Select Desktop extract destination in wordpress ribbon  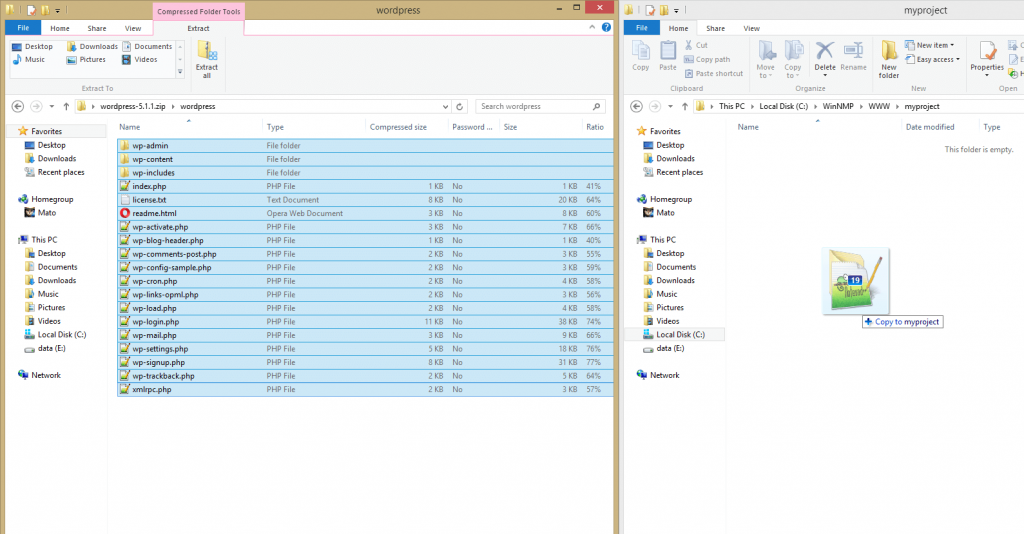pyautogui.click(x=33, y=46)
